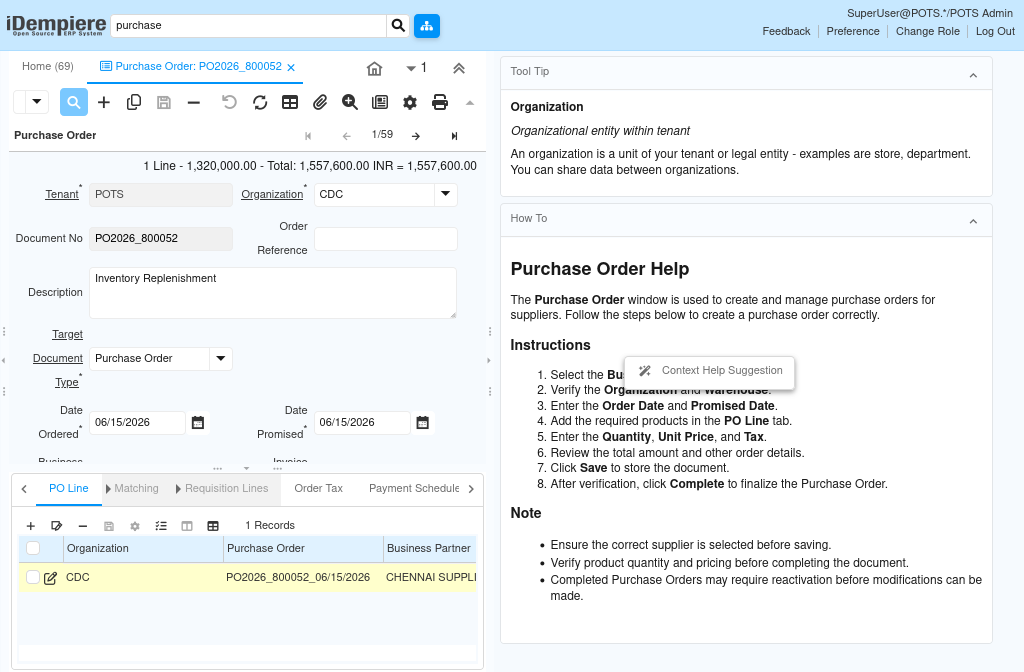1024x672 pixels.
Task: Go to next record arrow
Action: coord(416,136)
